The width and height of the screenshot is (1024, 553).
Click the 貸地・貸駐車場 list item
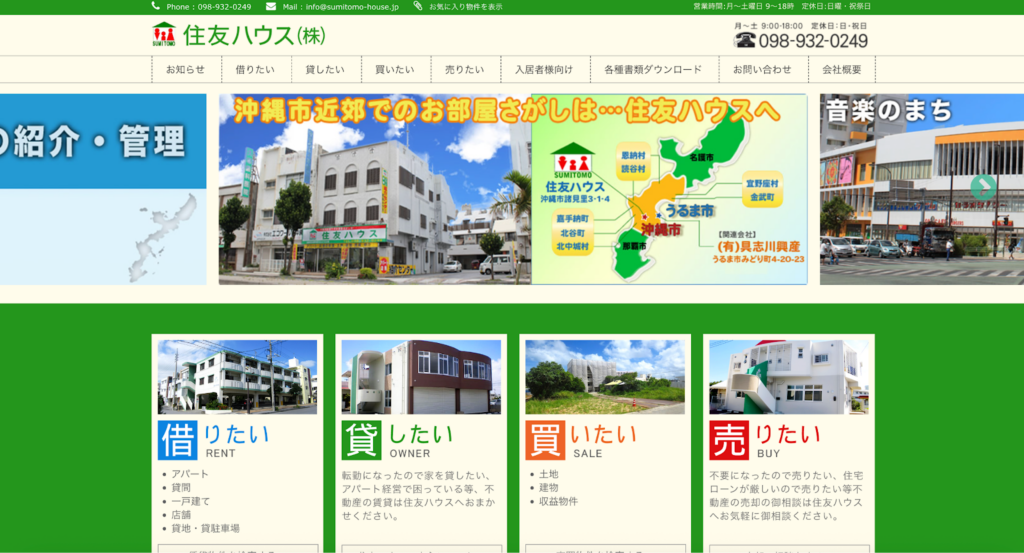(x=205, y=529)
